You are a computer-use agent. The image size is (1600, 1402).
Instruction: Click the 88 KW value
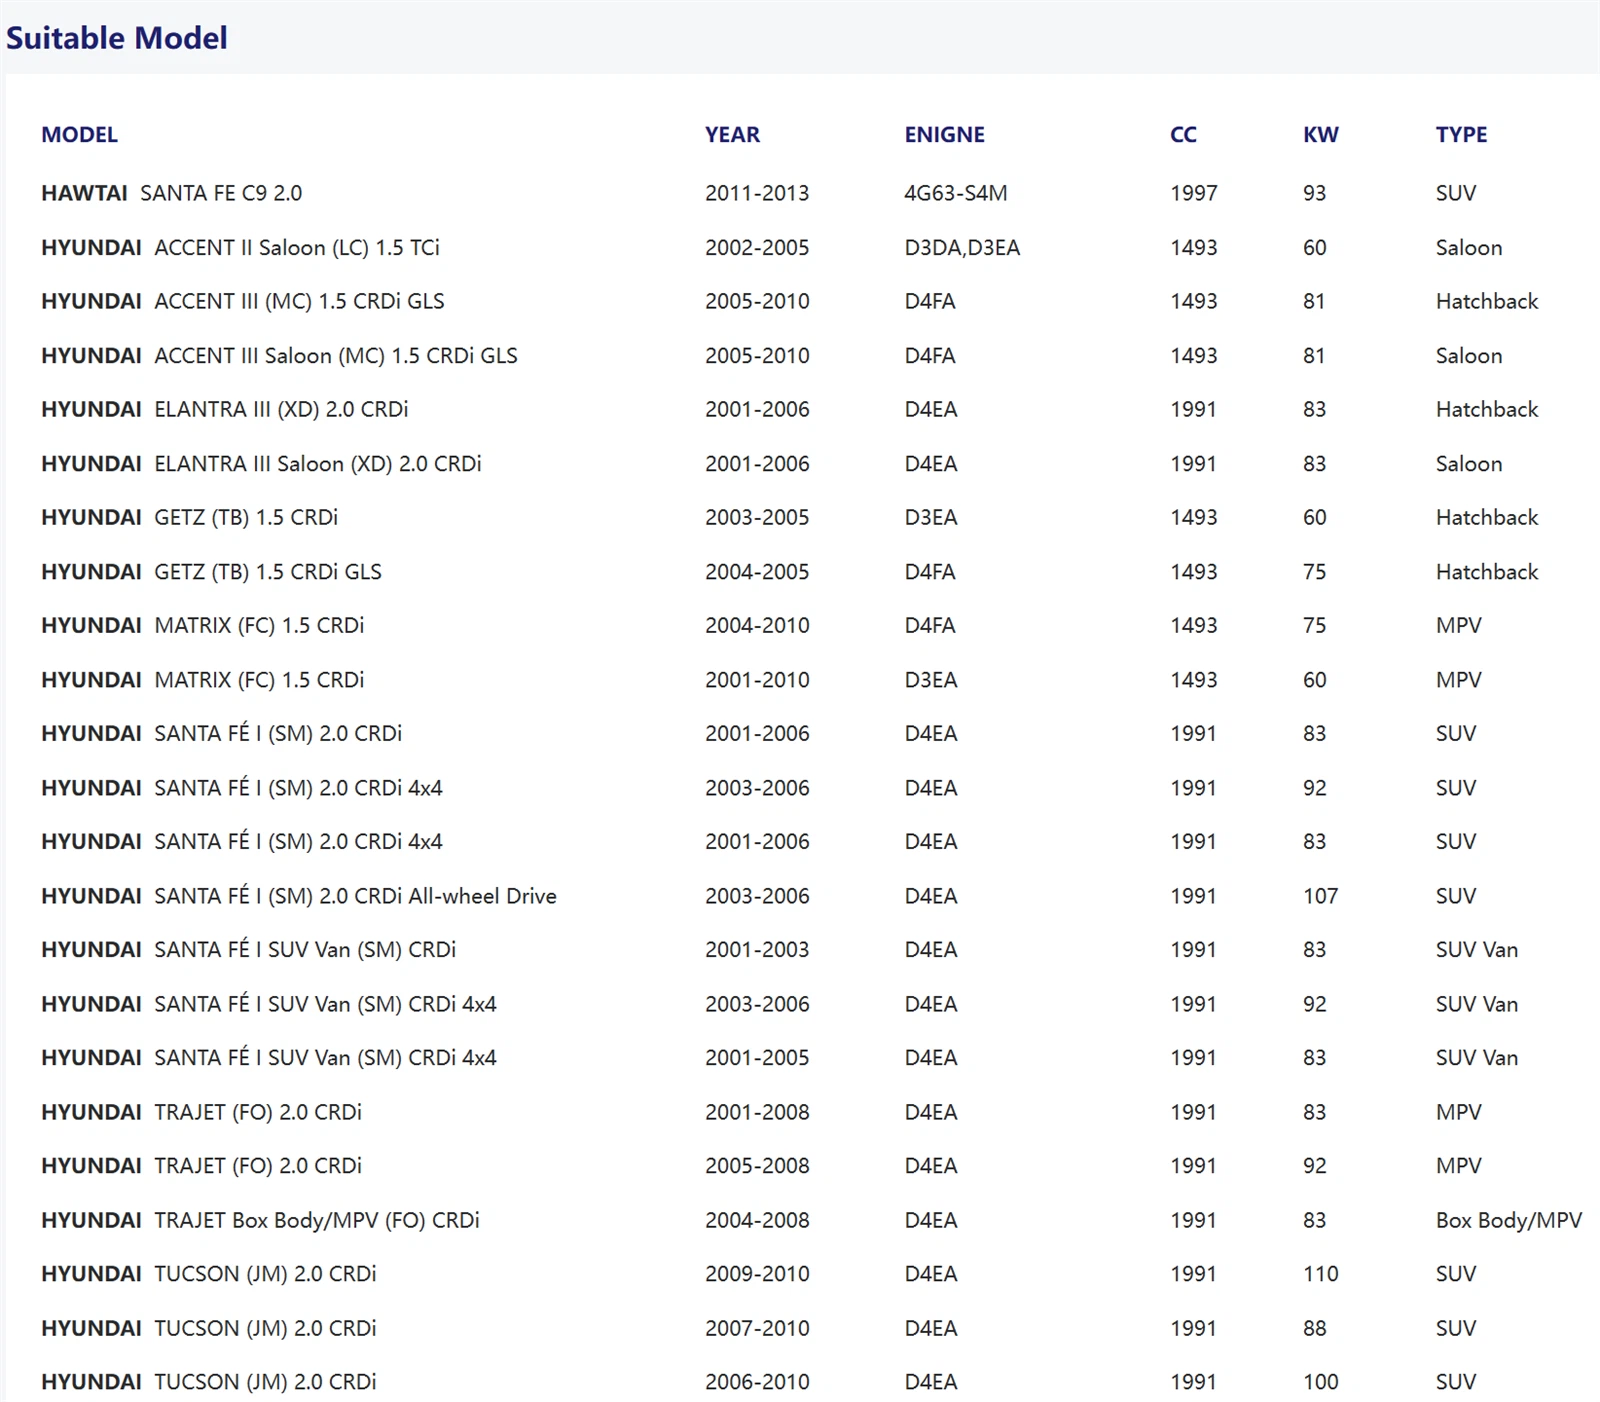click(1314, 1328)
